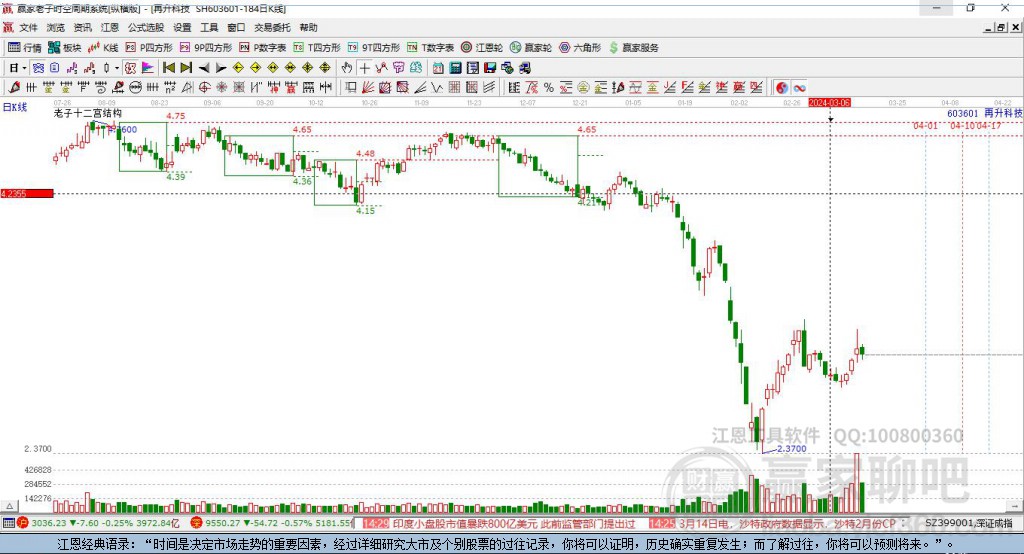The width and height of the screenshot is (1024, 554).
Task: Click the SZ399001 深证成指 status entry
Action: (x=969, y=523)
